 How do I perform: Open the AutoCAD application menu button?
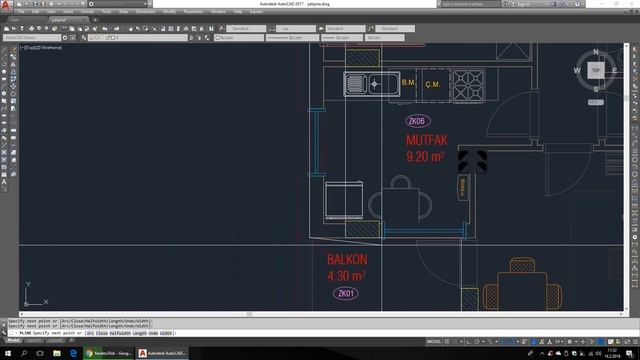(x=6, y=6)
